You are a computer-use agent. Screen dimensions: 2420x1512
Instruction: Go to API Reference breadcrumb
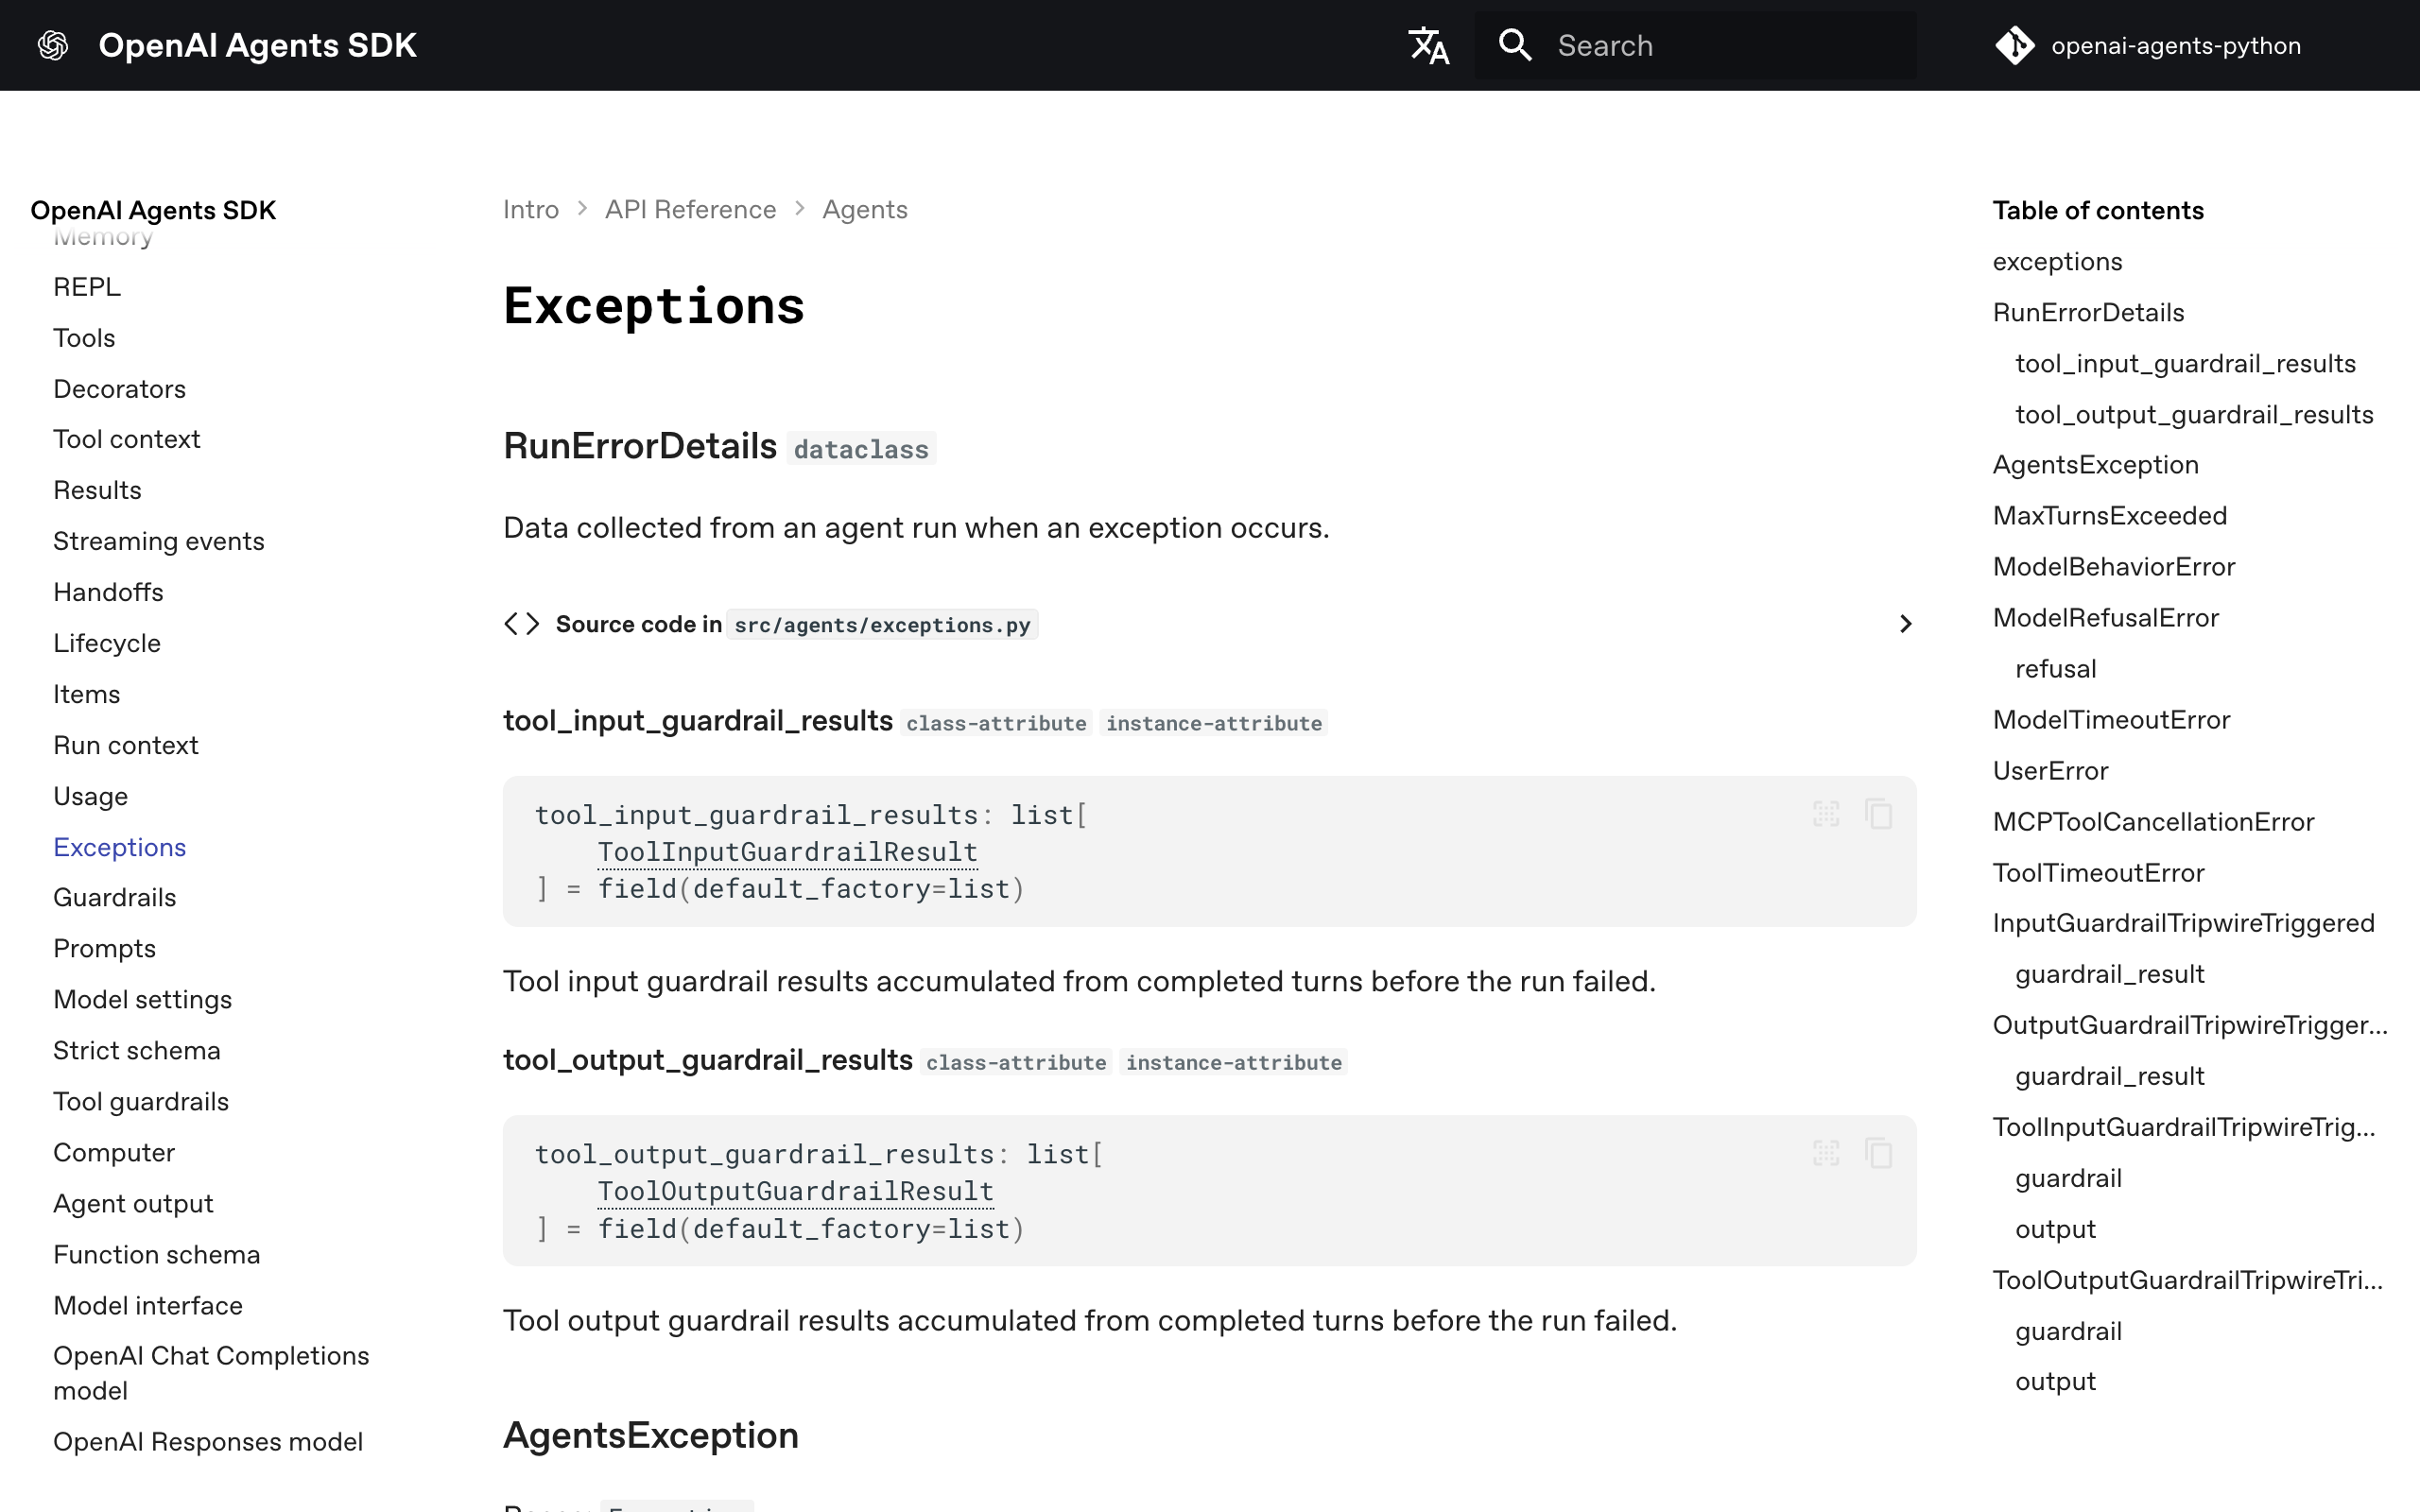click(x=690, y=209)
